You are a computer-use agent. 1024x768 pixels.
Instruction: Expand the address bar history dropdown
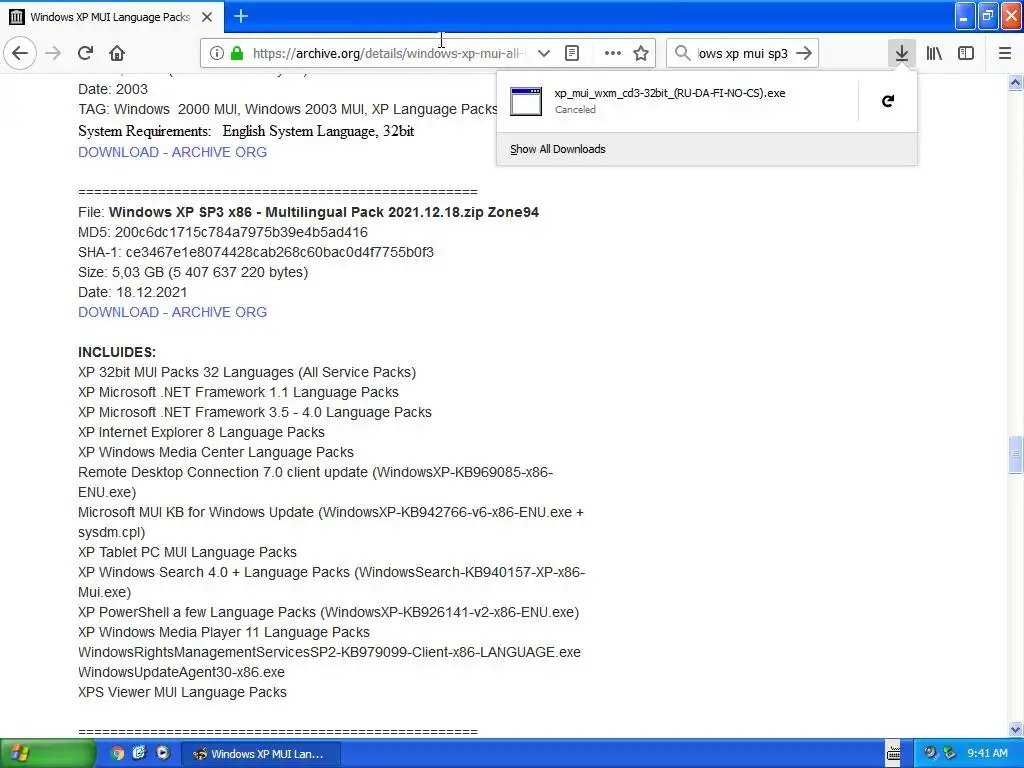(x=543, y=53)
